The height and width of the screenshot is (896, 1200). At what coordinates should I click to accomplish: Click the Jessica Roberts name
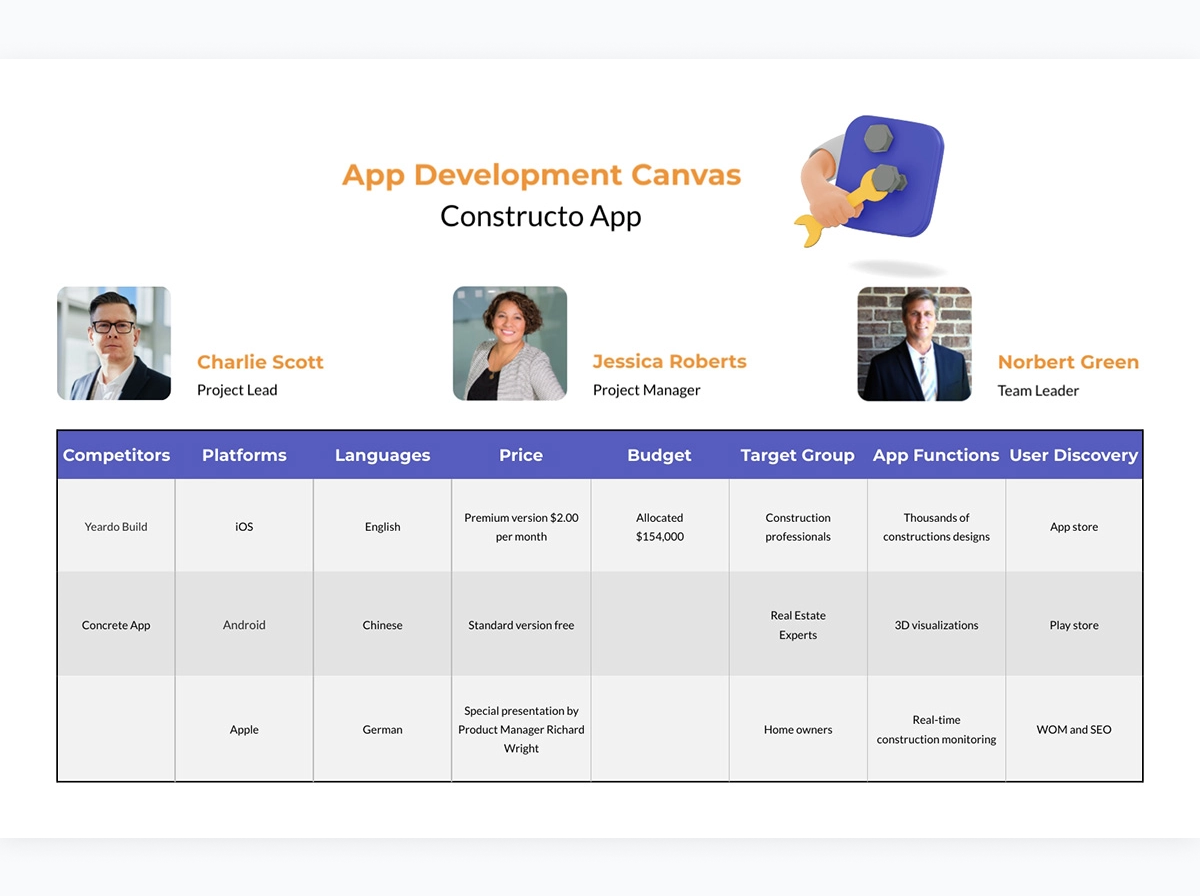[x=670, y=361]
